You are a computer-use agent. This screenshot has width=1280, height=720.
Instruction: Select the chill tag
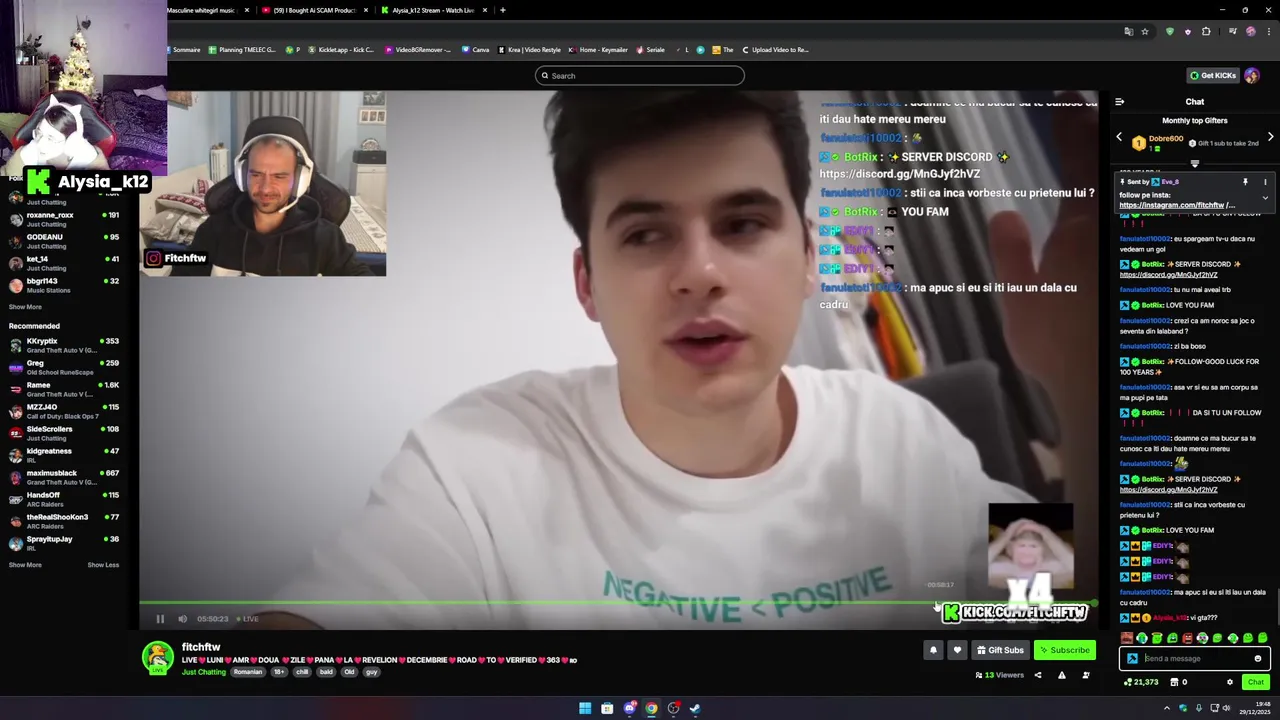303,672
